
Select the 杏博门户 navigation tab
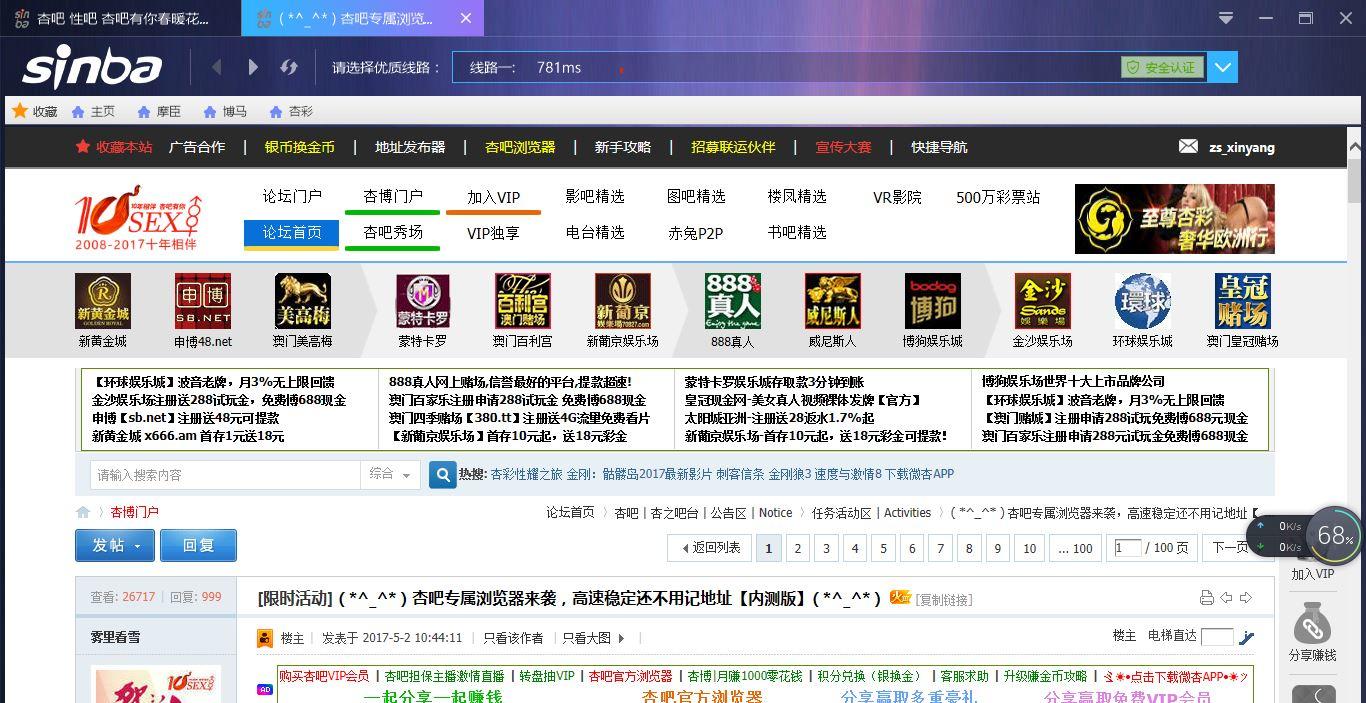[x=392, y=197]
